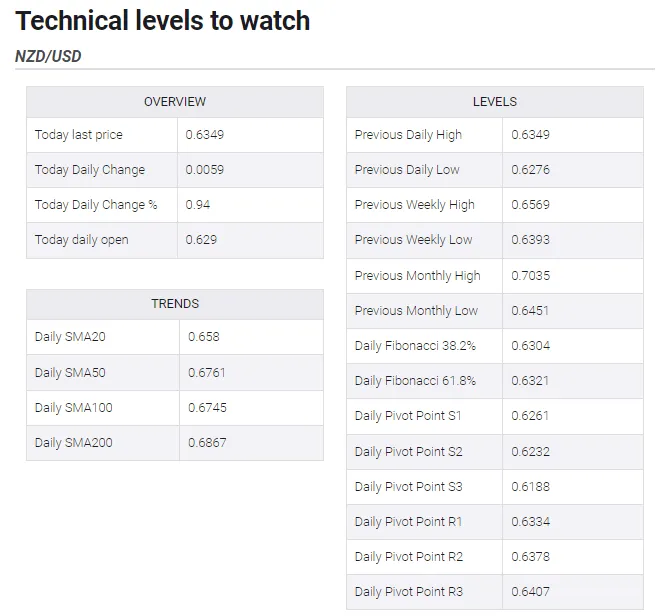This screenshot has width=669, height=616.
Task: Click the Daily SMA200 row label
Action: tap(73, 442)
